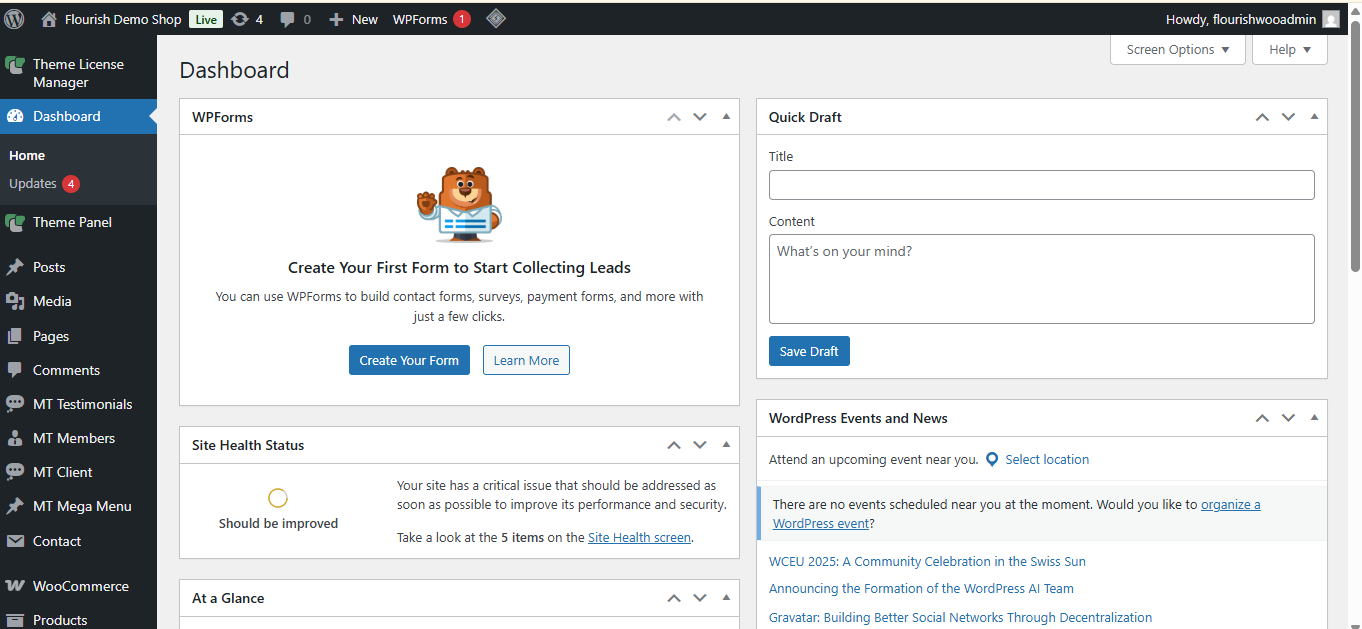
Task: Move the WordPress Events and News widget up
Action: pyautogui.click(x=1262, y=418)
